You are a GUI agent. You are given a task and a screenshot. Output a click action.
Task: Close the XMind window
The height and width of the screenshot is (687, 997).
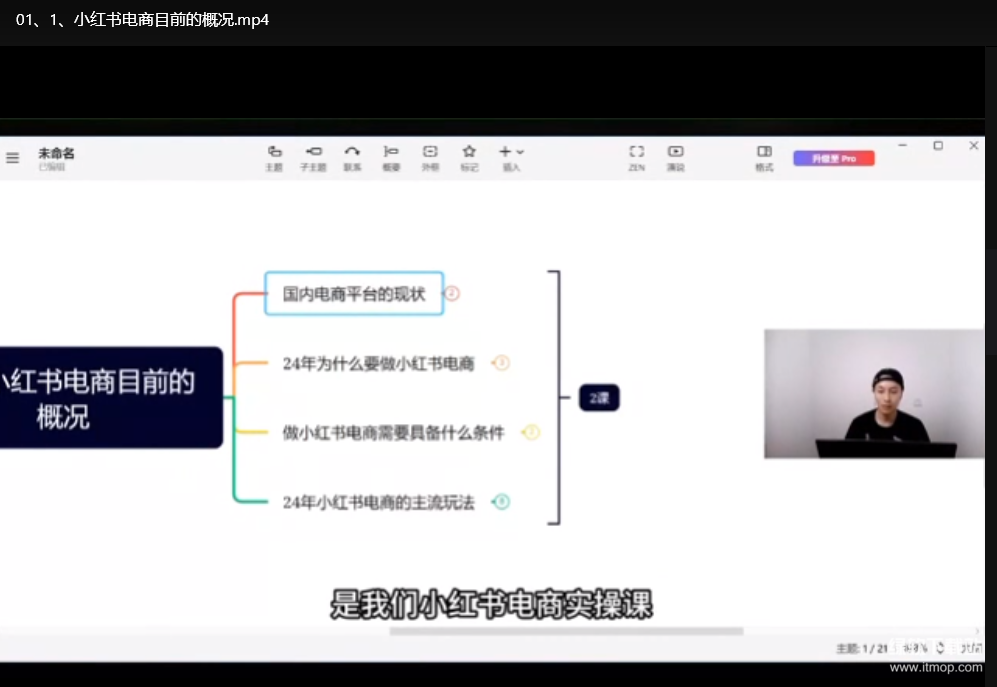(x=973, y=146)
